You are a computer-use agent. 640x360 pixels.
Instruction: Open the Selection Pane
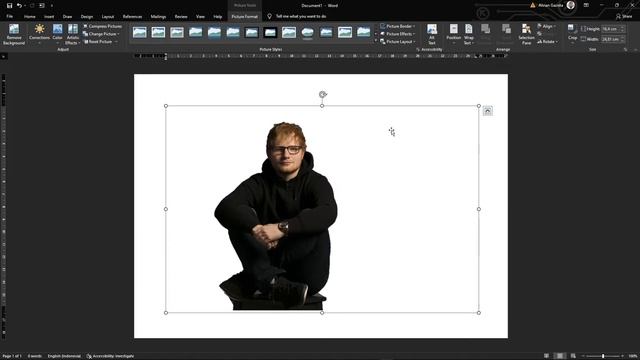pos(527,34)
